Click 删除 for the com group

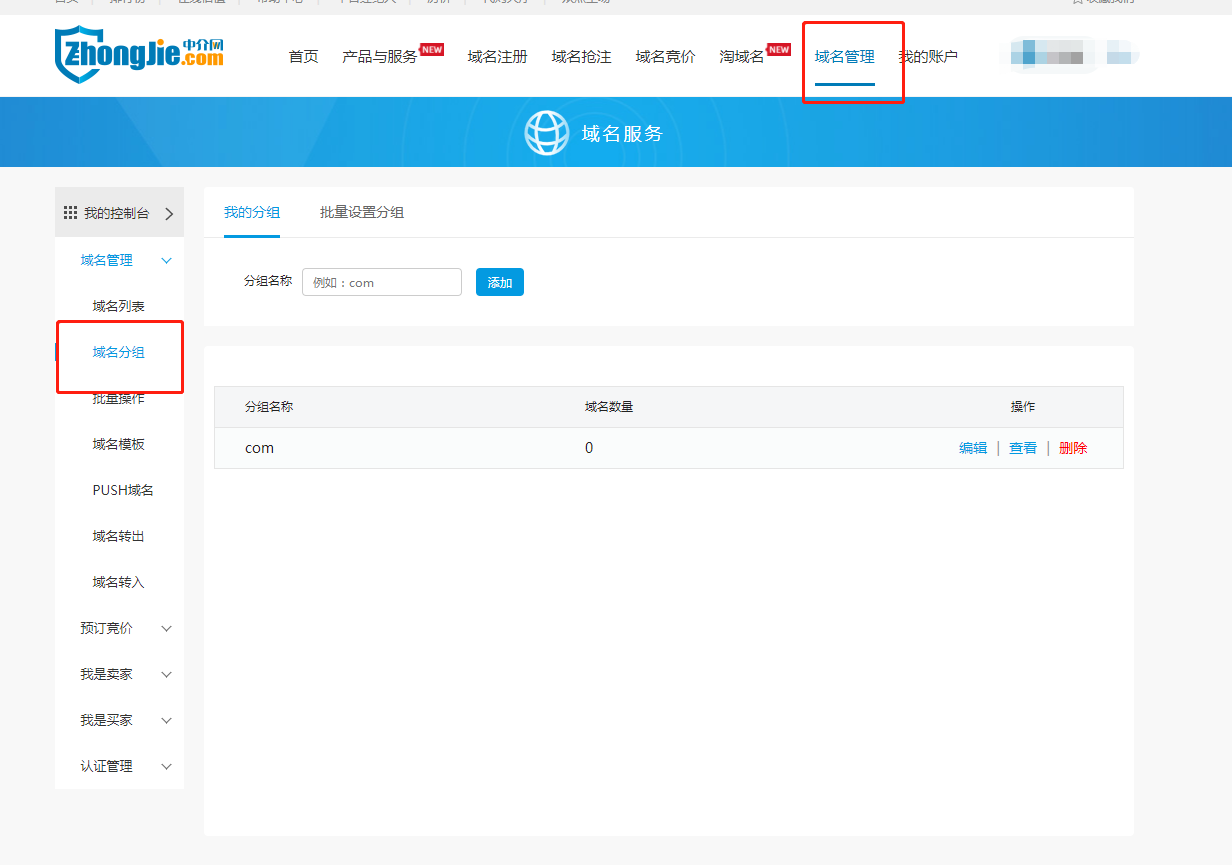[x=1073, y=448]
